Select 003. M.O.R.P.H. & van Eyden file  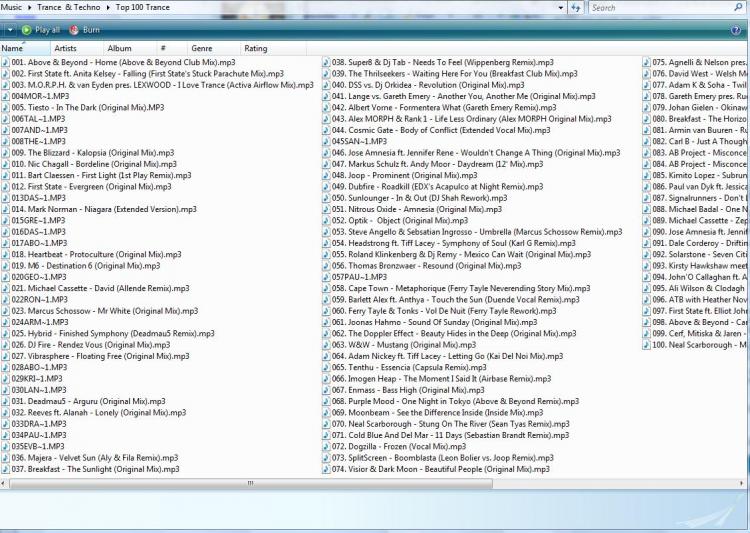[158, 85]
